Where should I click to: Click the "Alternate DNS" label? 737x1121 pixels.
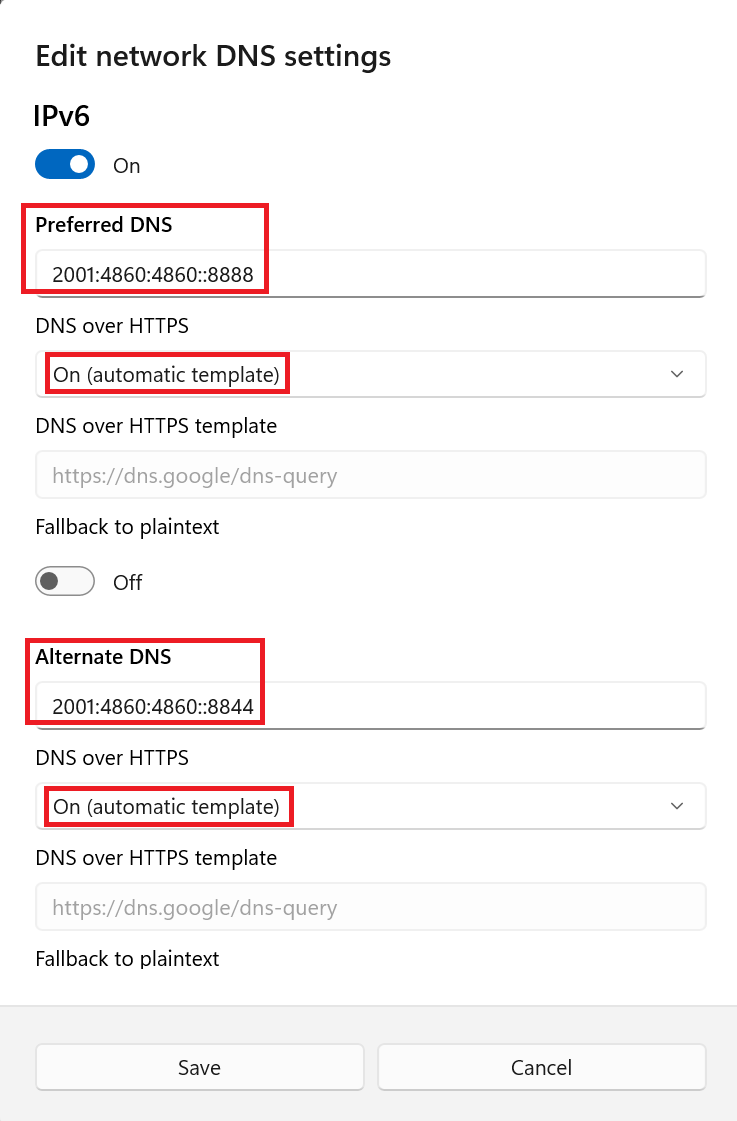tap(103, 657)
